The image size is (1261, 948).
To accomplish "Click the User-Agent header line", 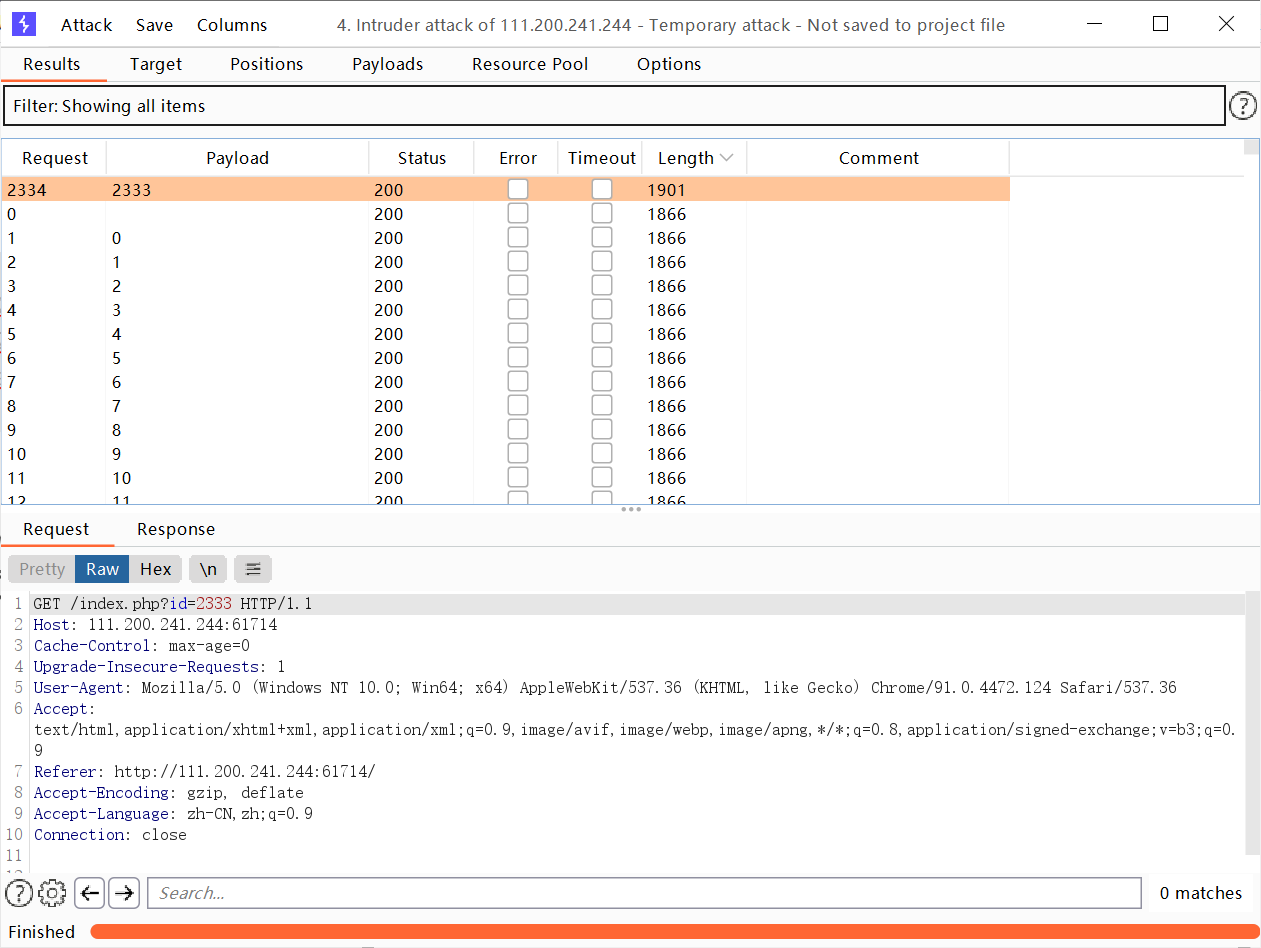I will (605, 688).
